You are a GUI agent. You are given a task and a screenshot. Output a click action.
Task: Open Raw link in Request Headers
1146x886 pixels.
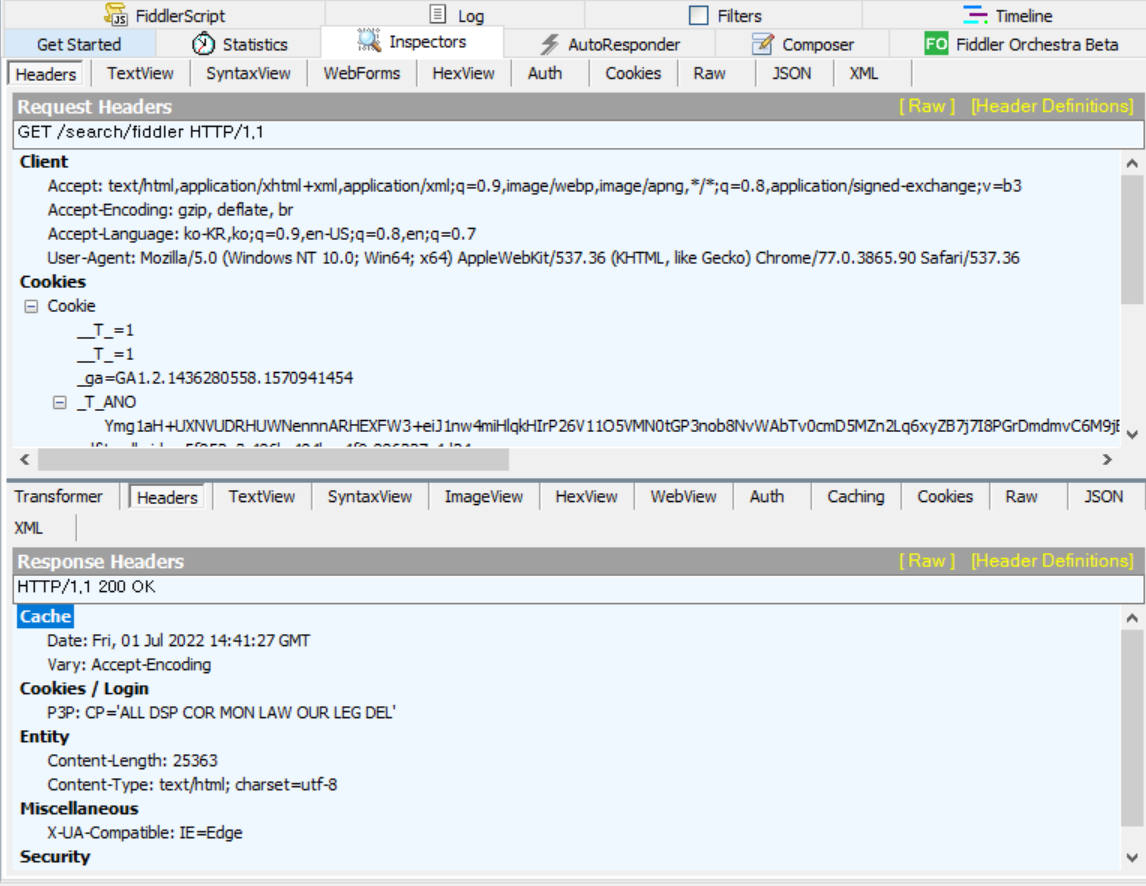pos(927,107)
